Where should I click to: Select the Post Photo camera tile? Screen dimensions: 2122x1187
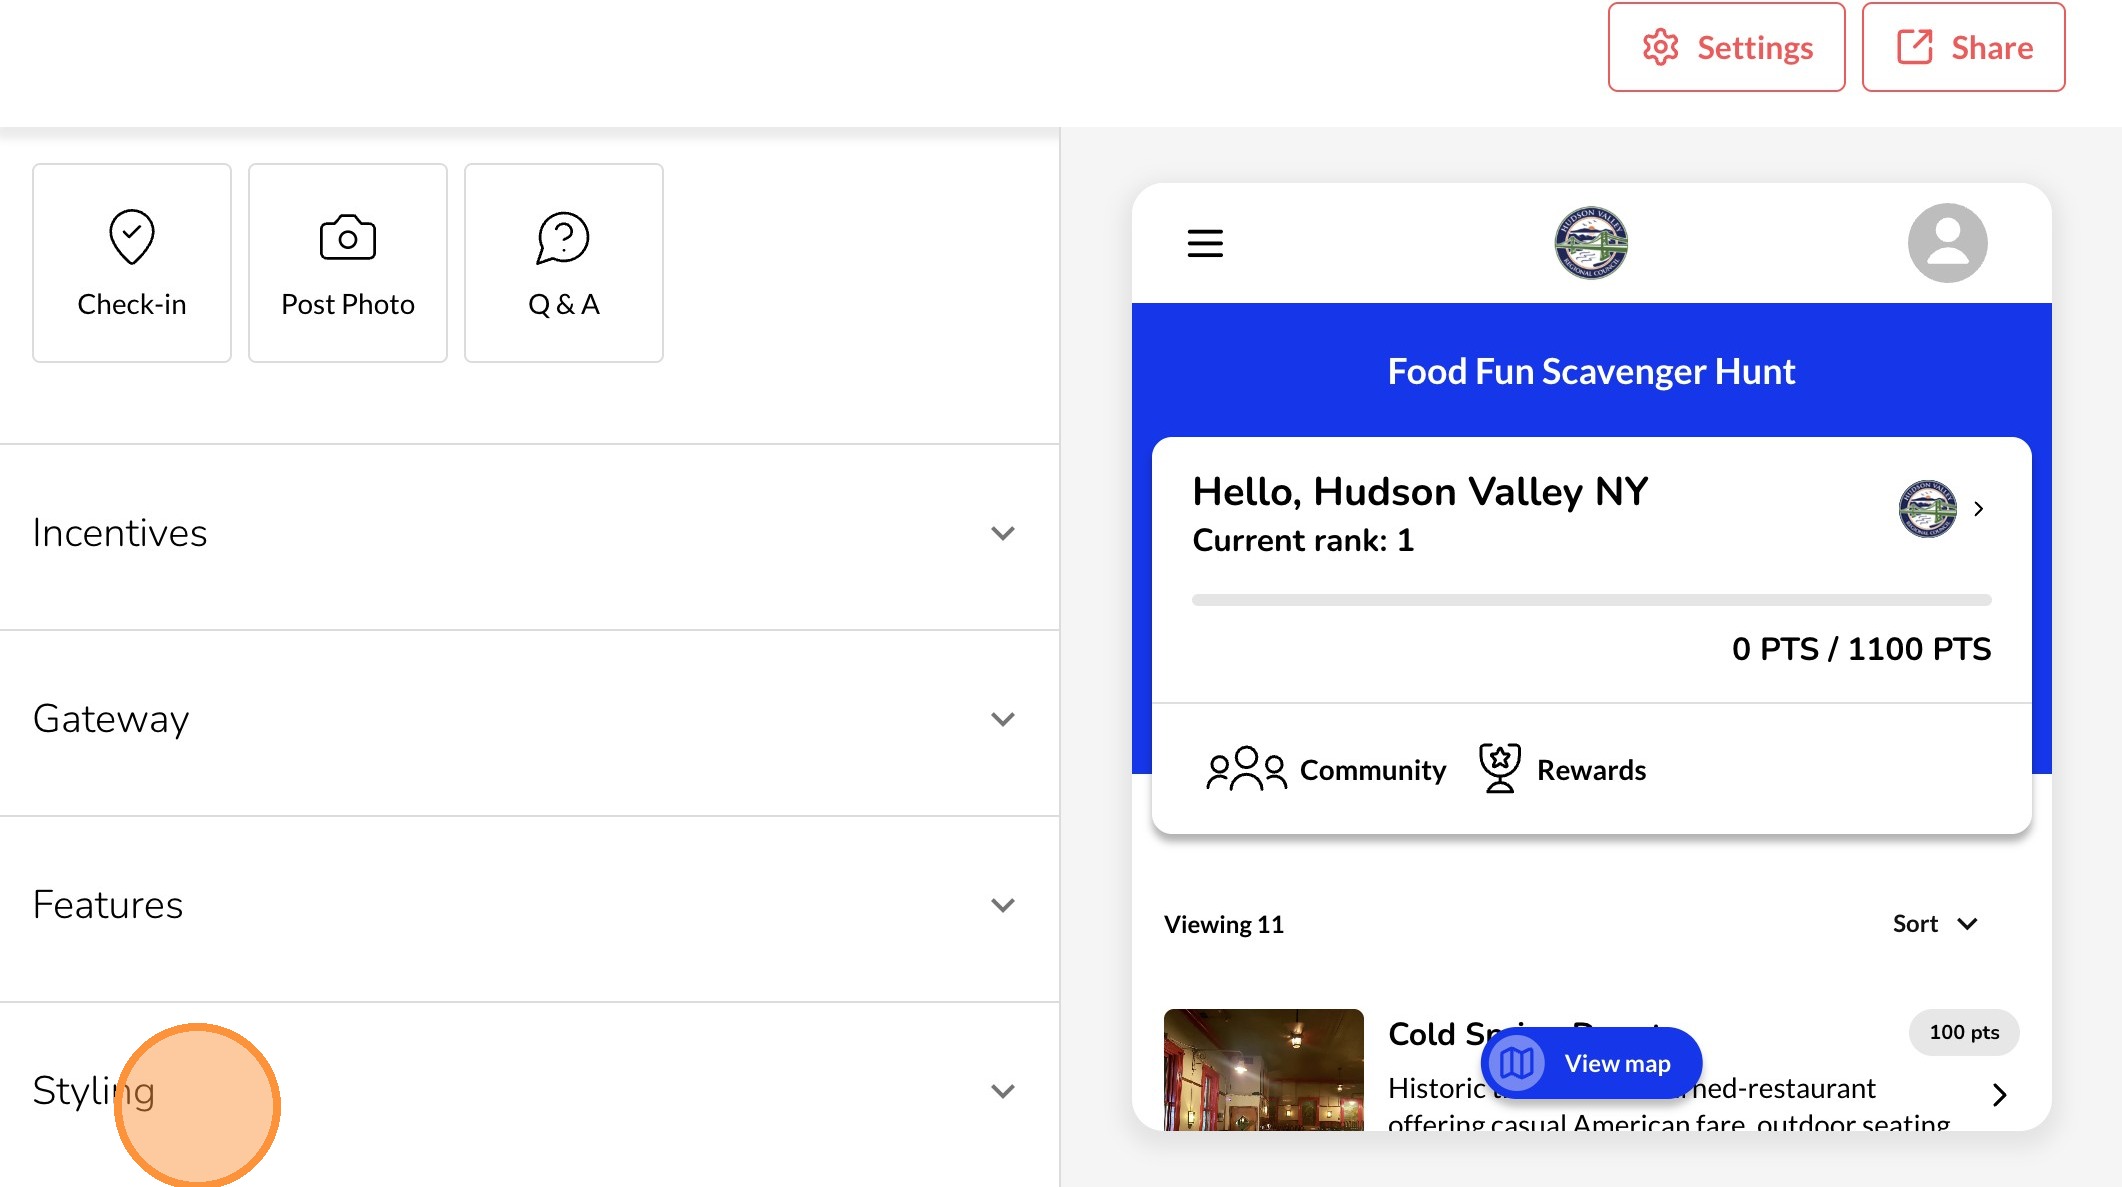(x=347, y=263)
